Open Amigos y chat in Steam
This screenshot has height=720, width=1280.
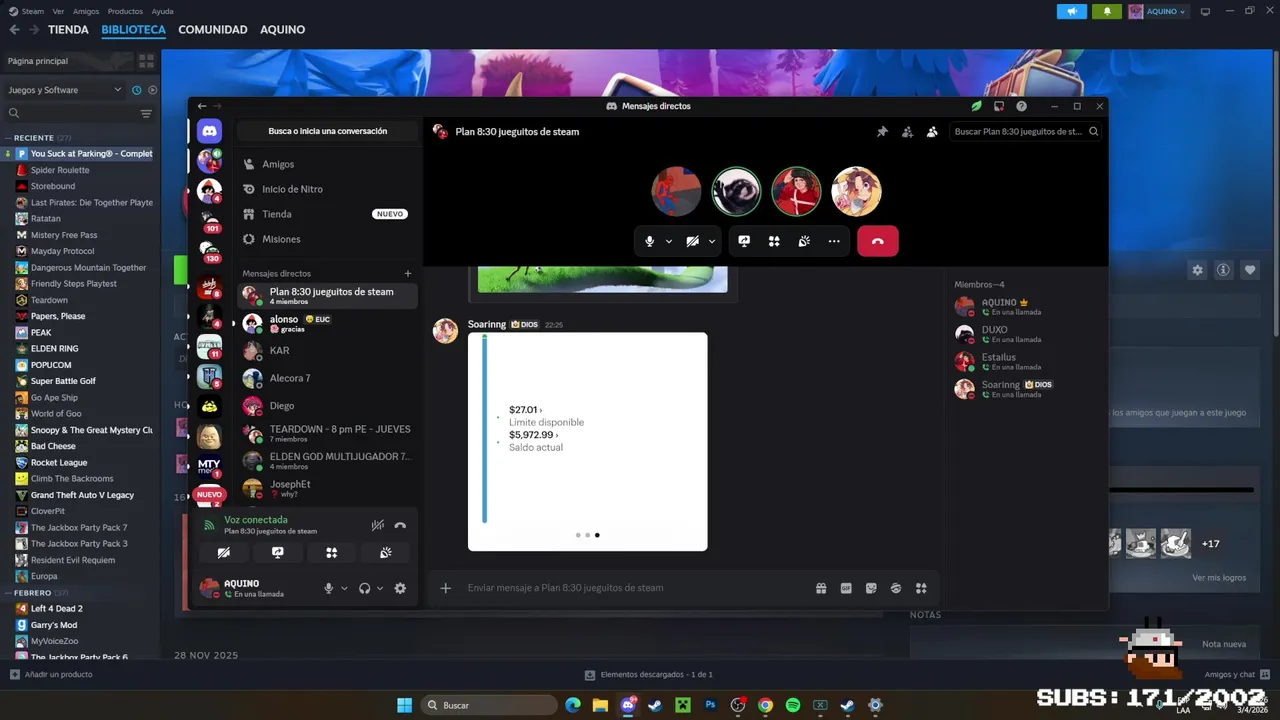click(x=1237, y=674)
